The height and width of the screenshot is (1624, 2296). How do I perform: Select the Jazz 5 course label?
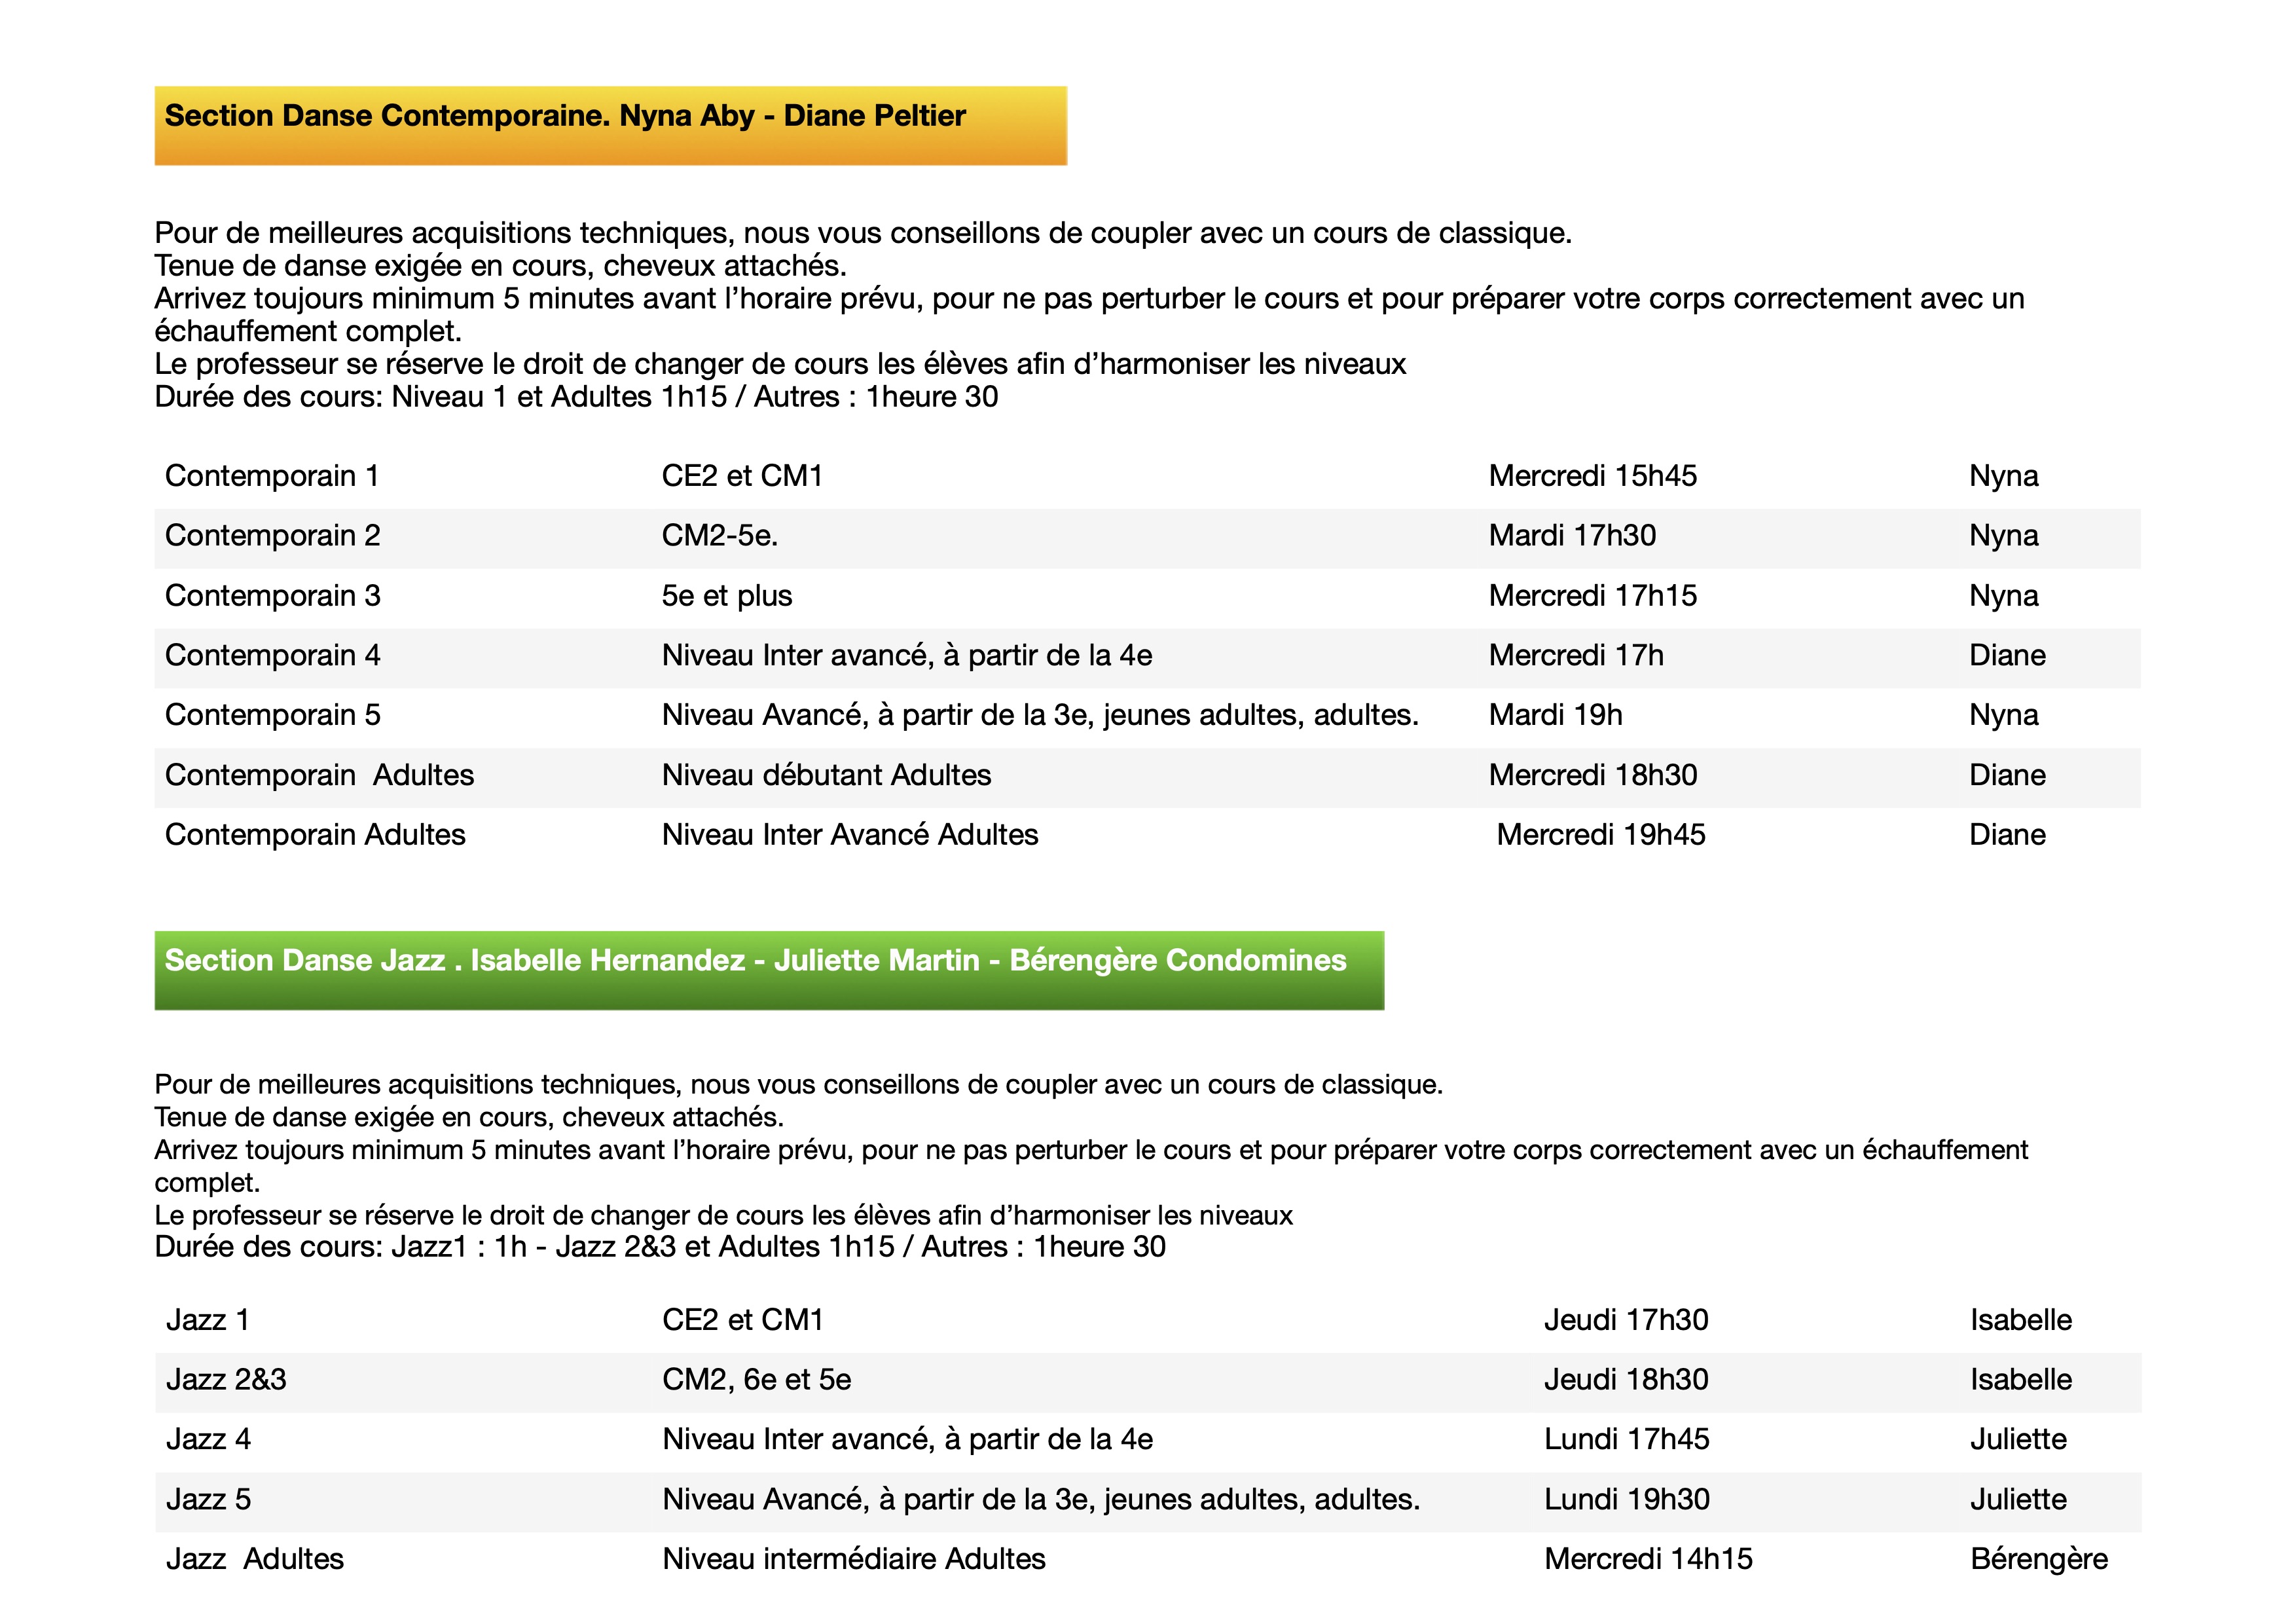tap(208, 1500)
